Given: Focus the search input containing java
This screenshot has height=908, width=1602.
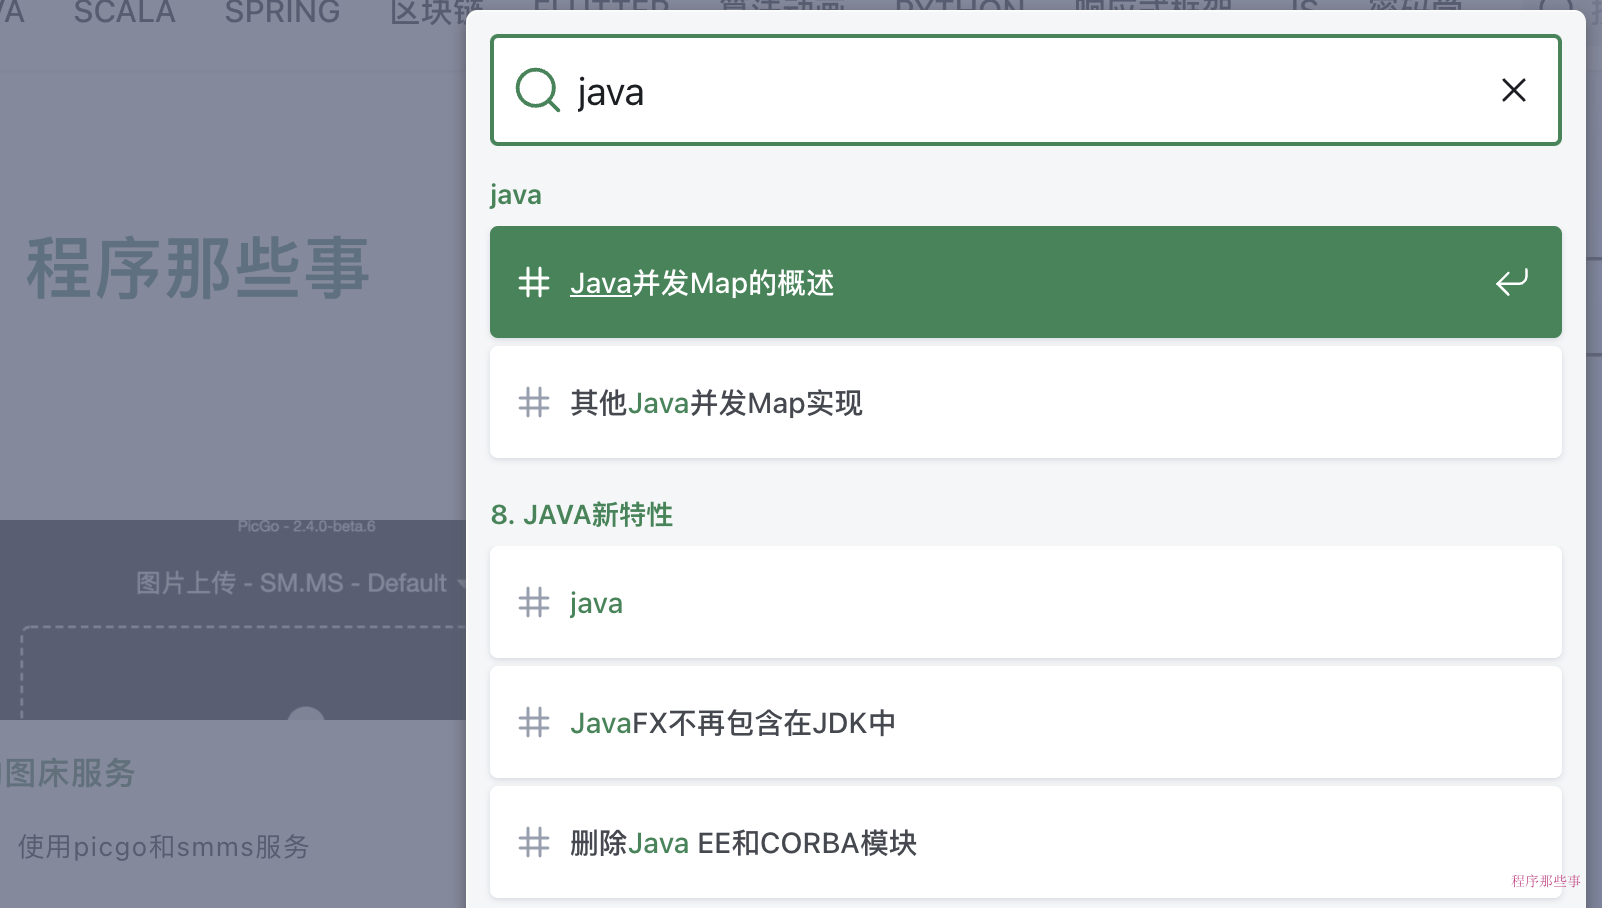Looking at the screenshot, I should pyautogui.click(x=1000, y=91).
